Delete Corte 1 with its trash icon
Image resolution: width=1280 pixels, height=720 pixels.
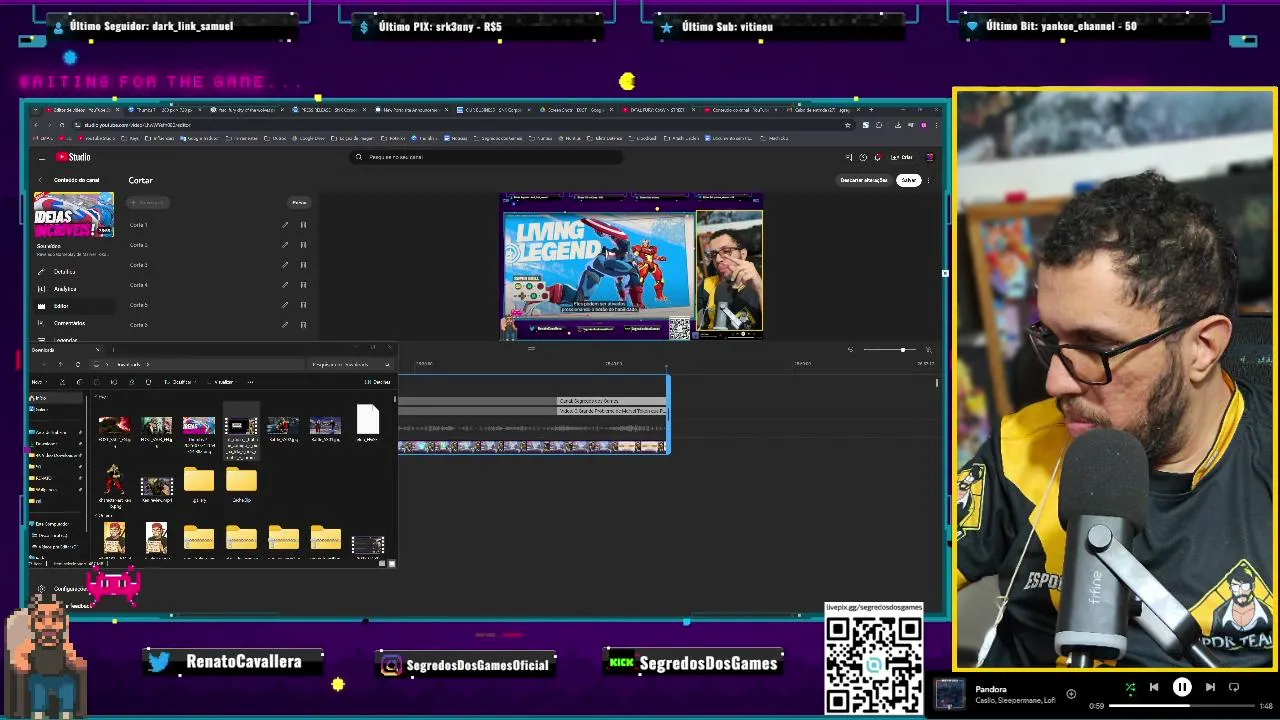tap(303, 225)
